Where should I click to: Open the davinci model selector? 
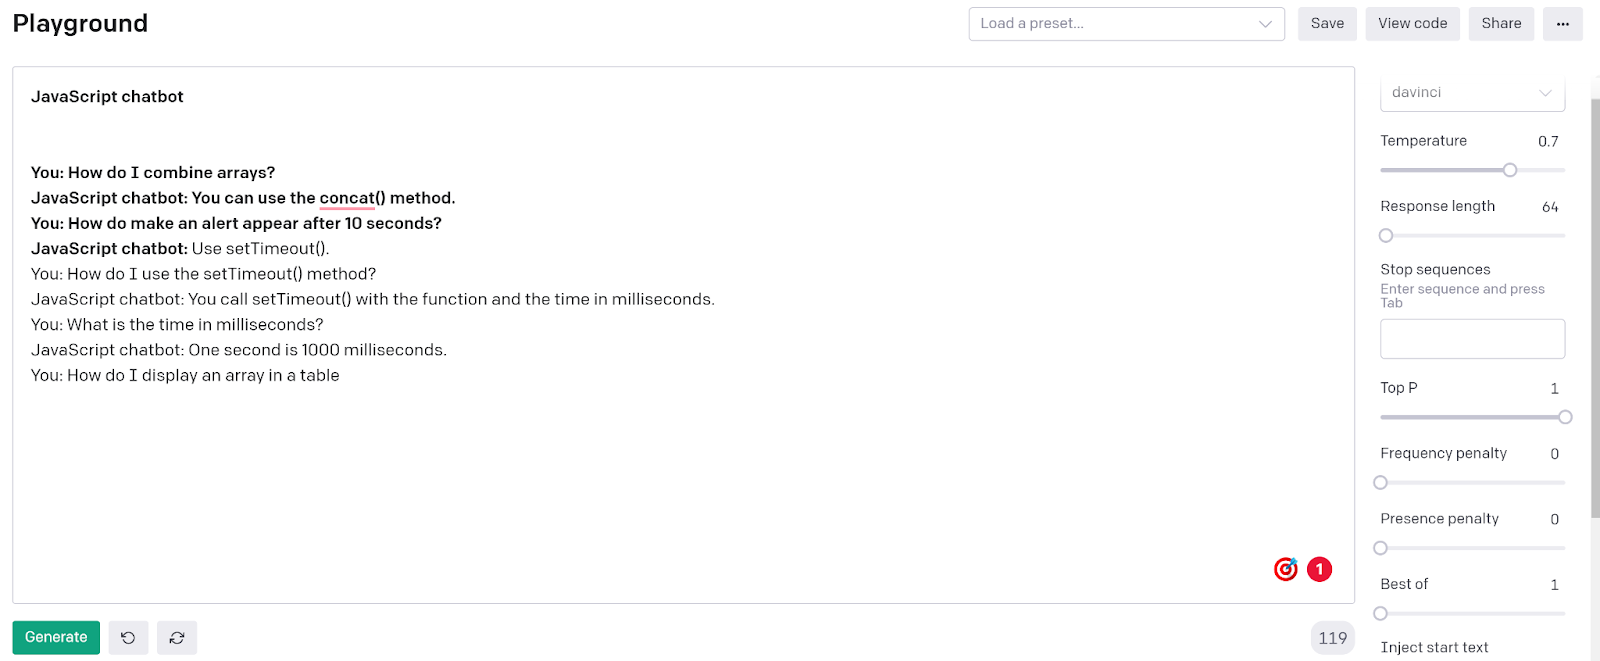pyautogui.click(x=1471, y=91)
